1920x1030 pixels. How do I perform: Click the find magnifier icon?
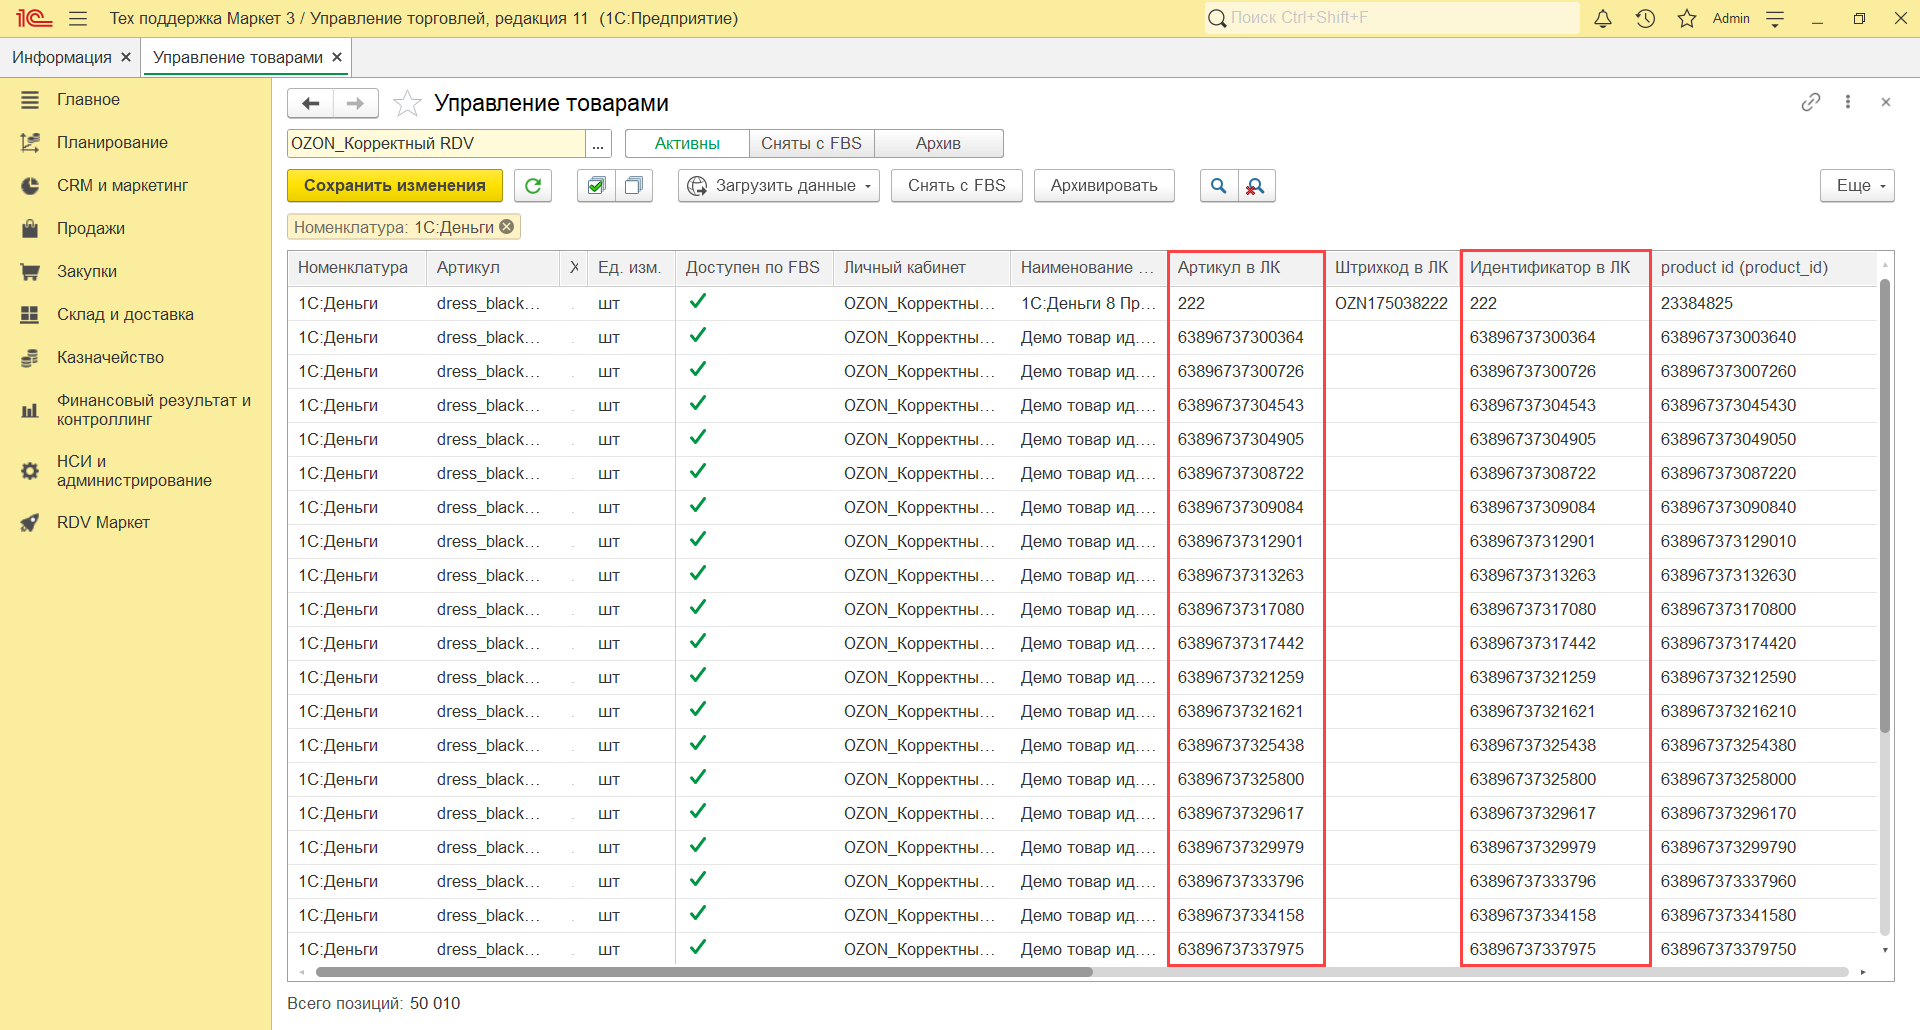pos(1218,186)
